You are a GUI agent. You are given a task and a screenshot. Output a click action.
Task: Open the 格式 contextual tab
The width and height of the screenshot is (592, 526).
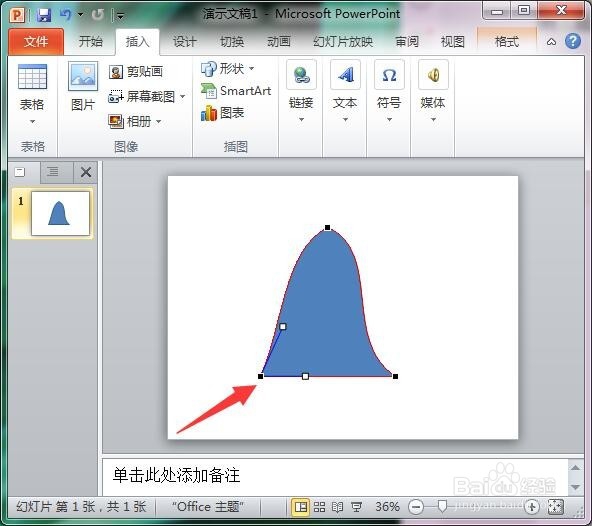tap(507, 41)
